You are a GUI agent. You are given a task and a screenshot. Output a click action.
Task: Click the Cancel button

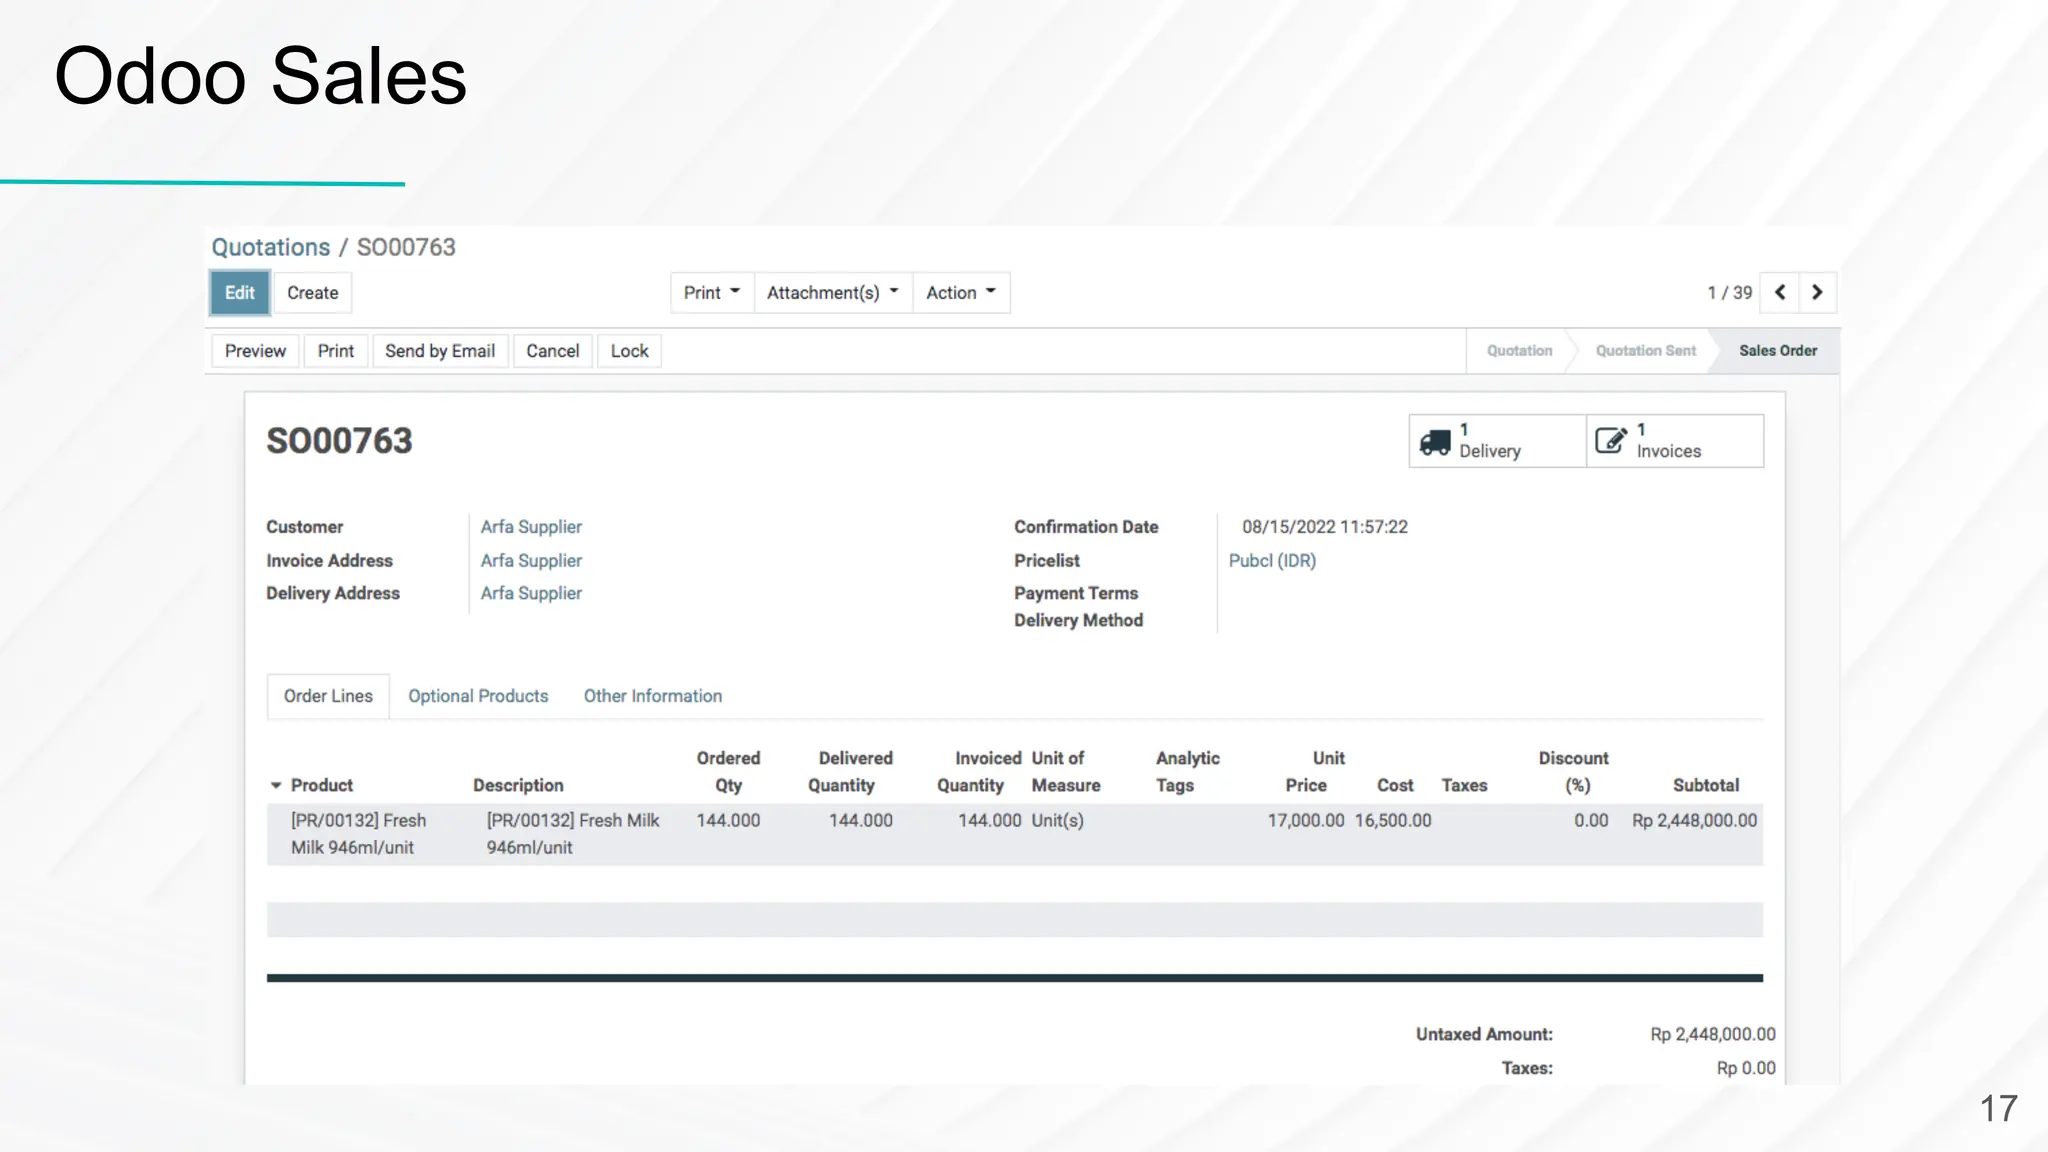pos(553,351)
